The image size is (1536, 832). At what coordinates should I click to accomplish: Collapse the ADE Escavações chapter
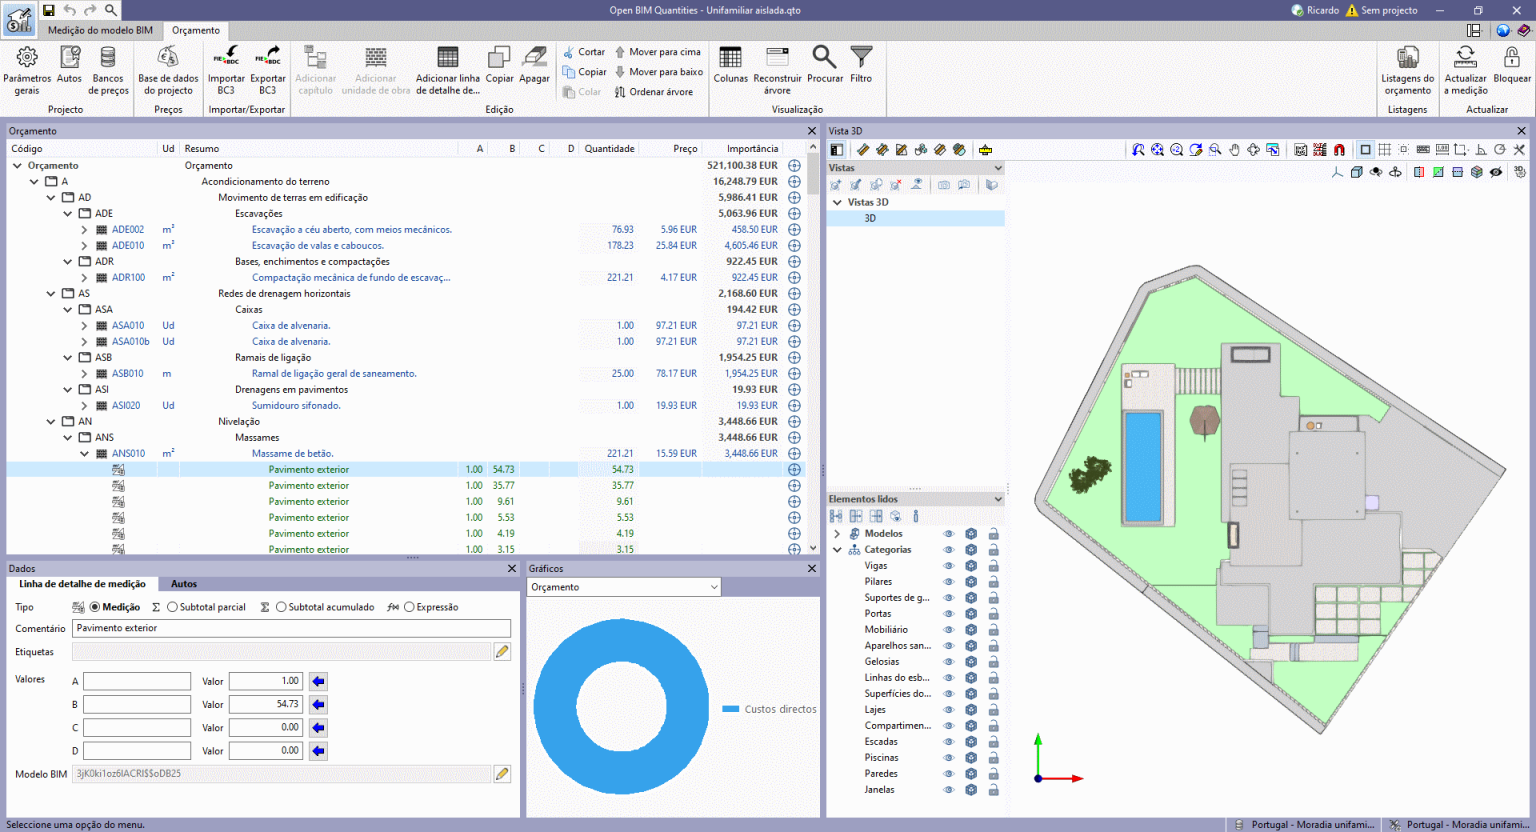click(67, 214)
